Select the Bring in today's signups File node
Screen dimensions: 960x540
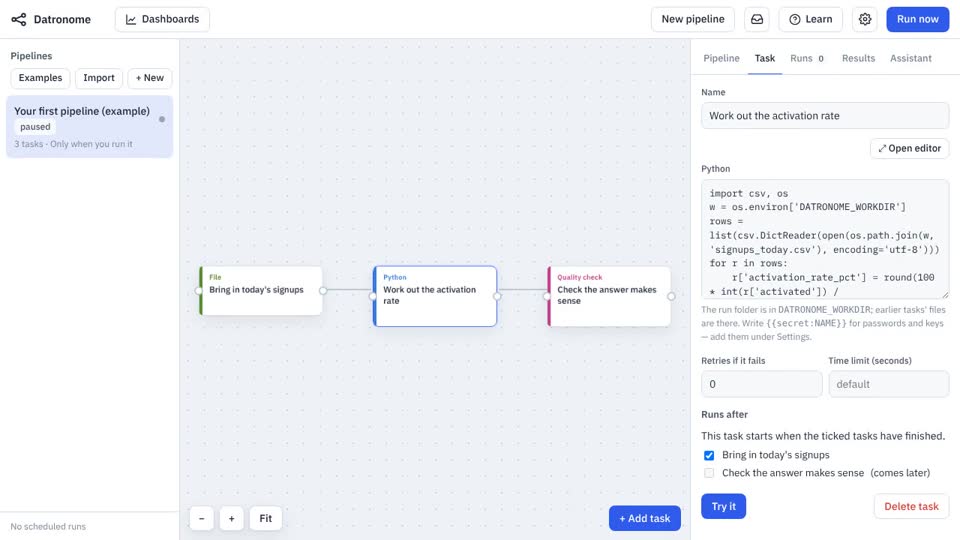pos(261,290)
